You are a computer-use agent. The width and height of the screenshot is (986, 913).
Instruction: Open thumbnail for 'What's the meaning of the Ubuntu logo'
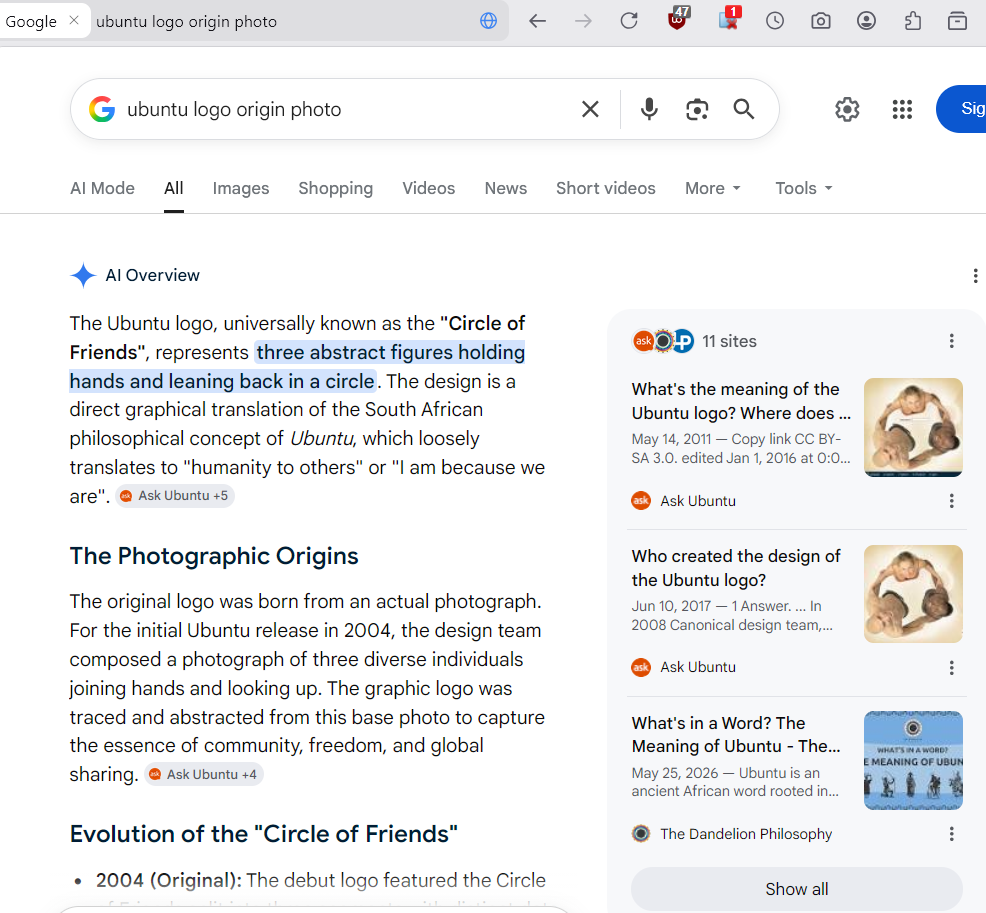coord(913,428)
